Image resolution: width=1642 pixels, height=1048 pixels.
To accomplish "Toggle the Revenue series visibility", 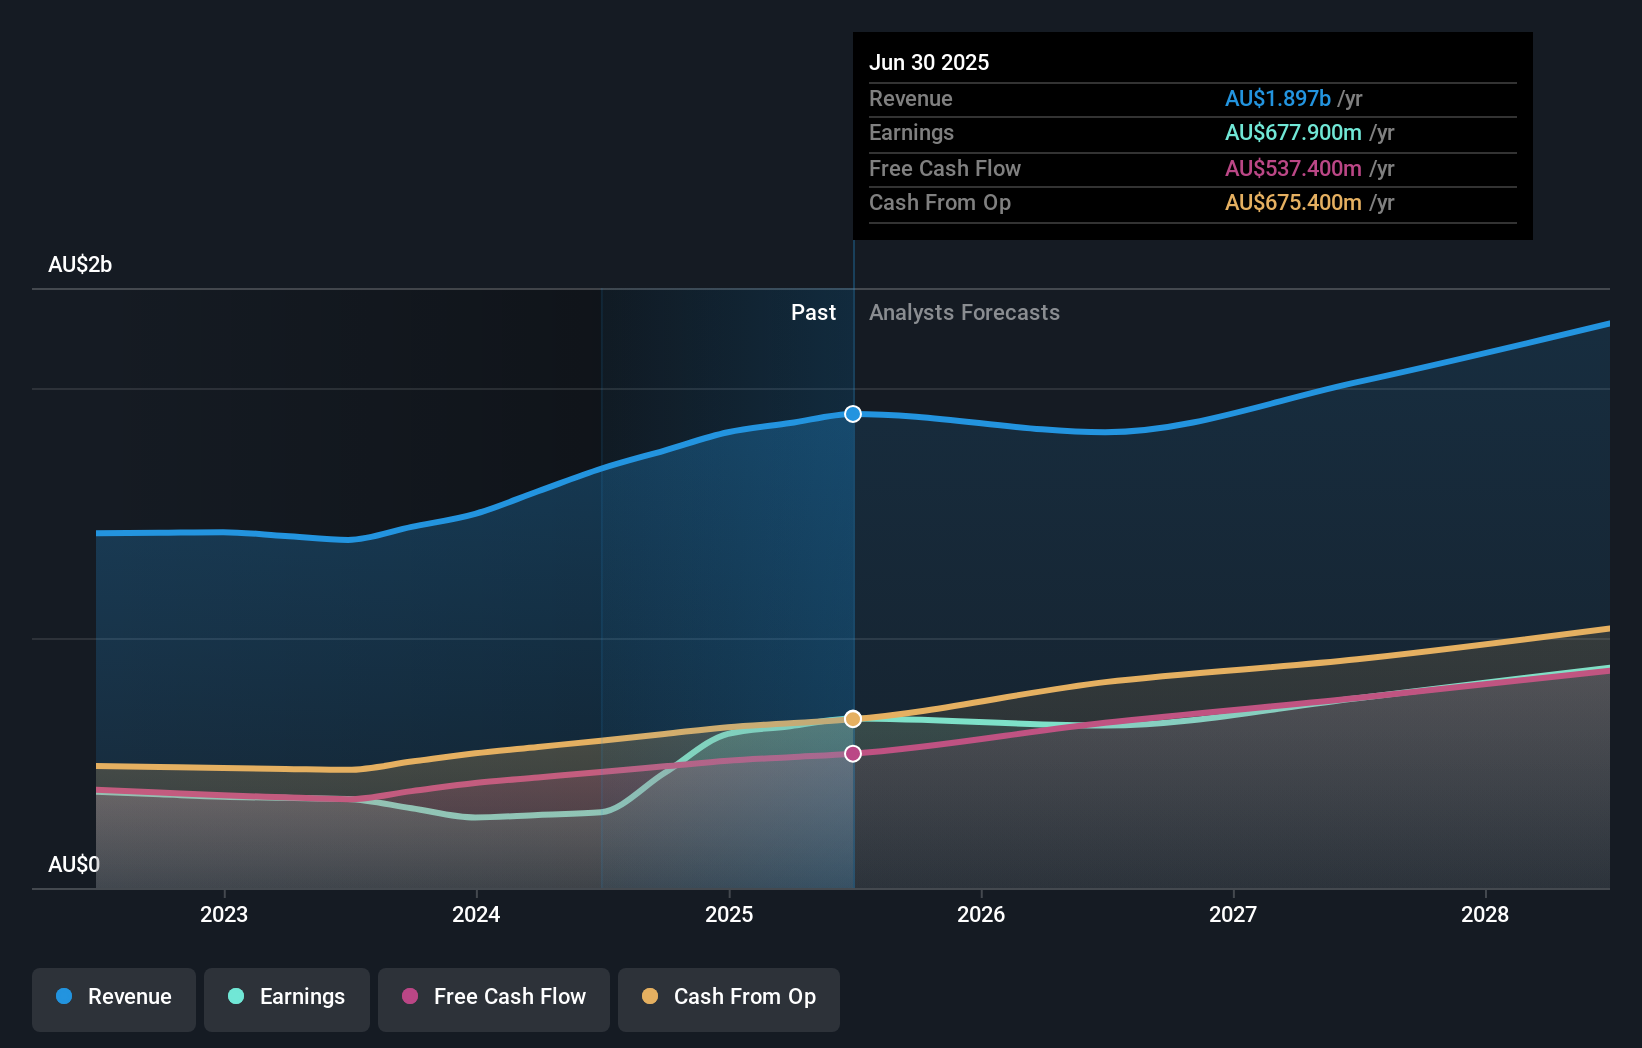I will pyautogui.click(x=113, y=998).
